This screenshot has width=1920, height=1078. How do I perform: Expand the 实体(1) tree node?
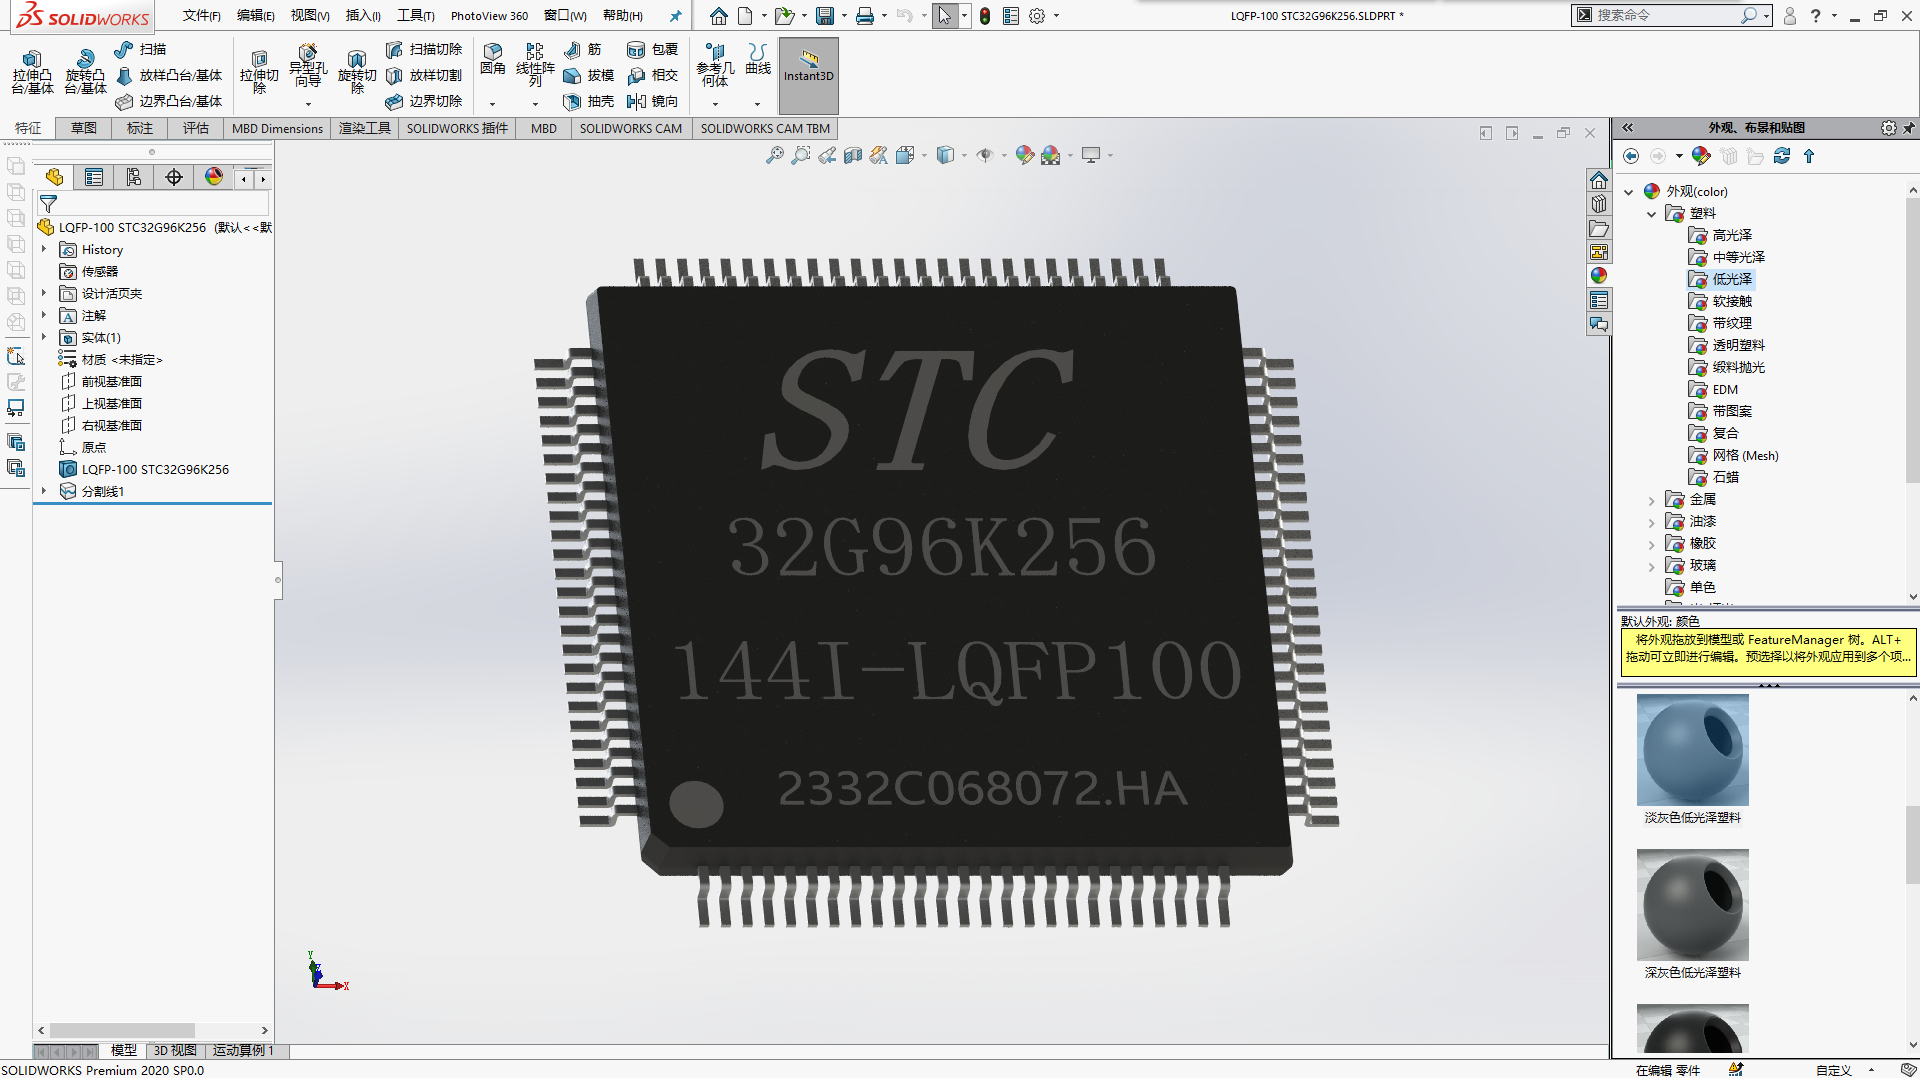click(44, 337)
